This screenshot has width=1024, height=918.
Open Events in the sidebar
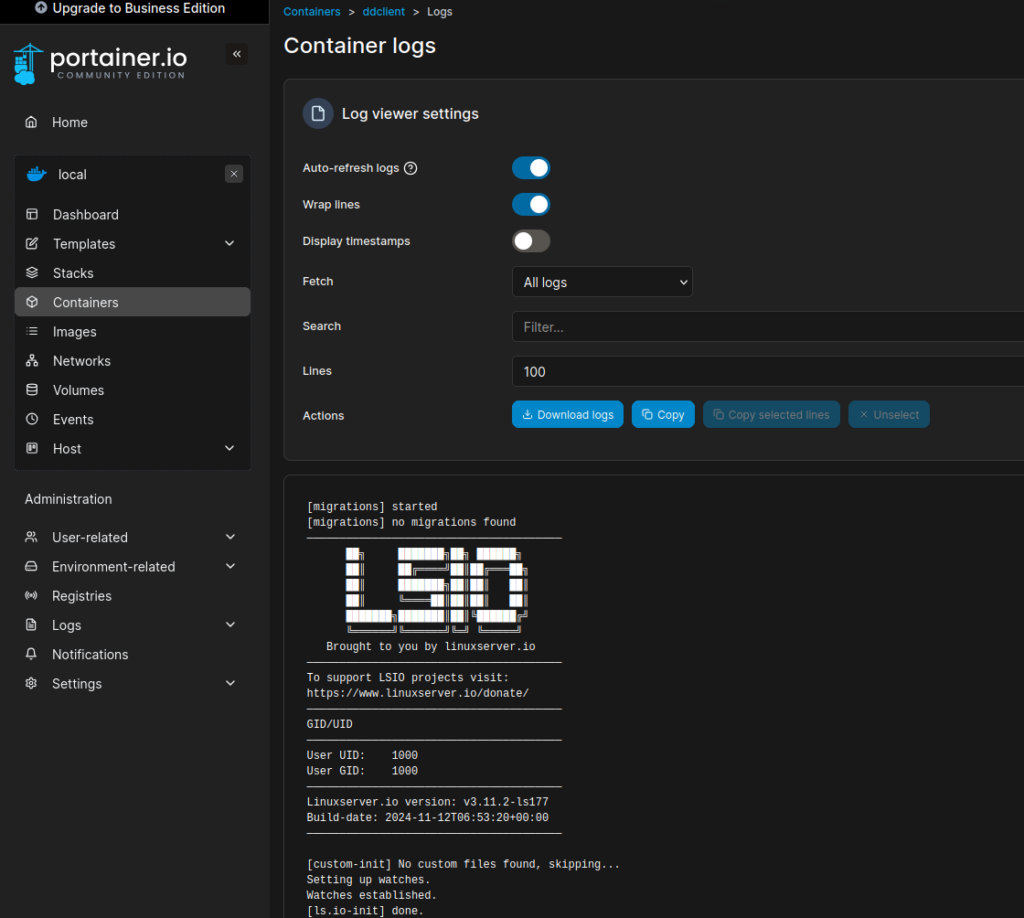133,419
